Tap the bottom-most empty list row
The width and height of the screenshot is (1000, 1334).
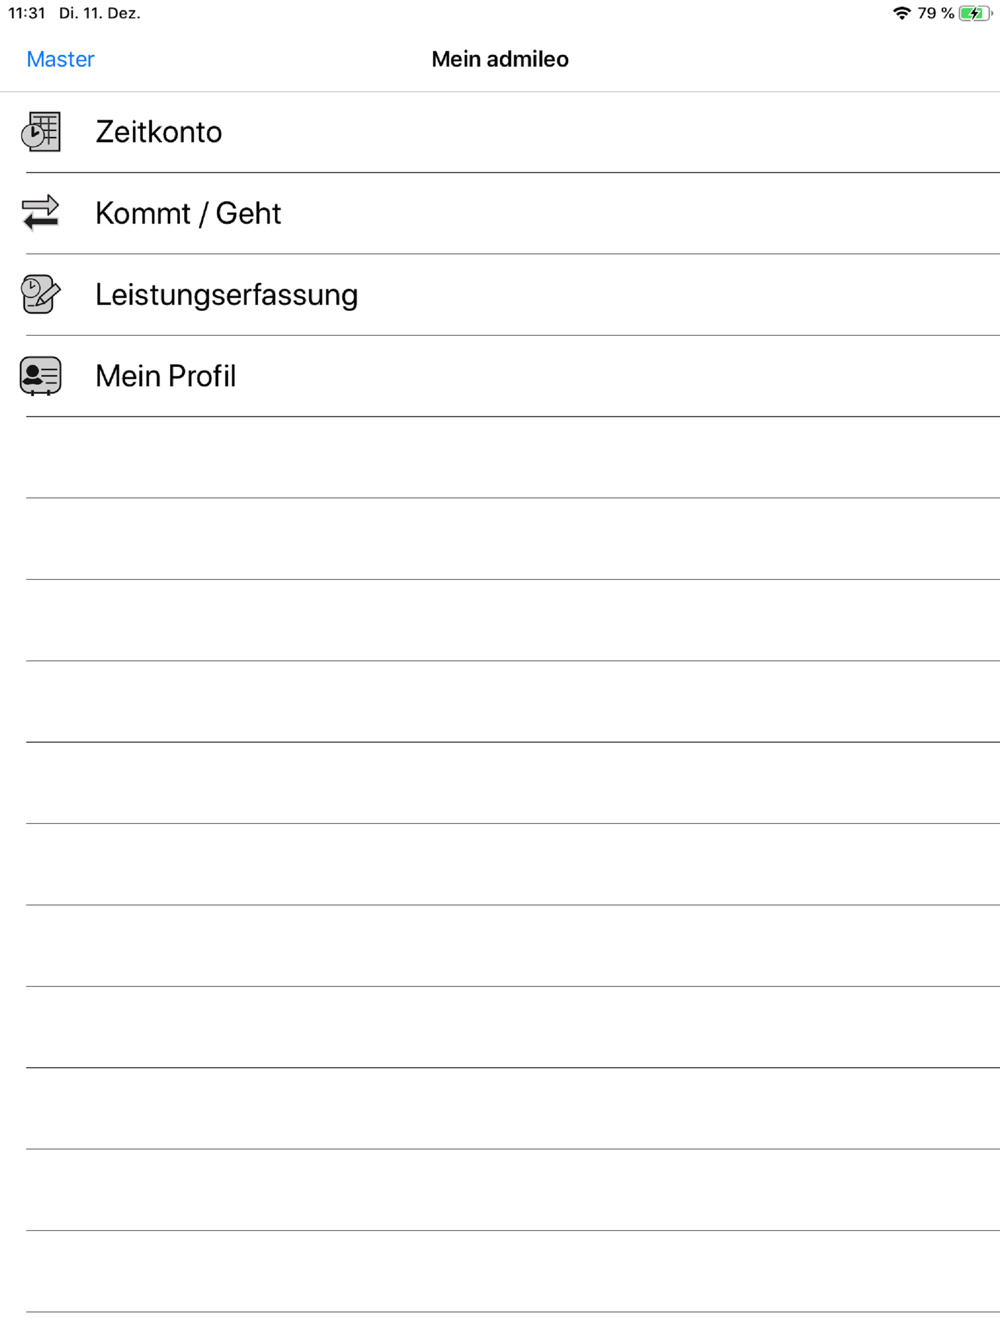(500, 1271)
